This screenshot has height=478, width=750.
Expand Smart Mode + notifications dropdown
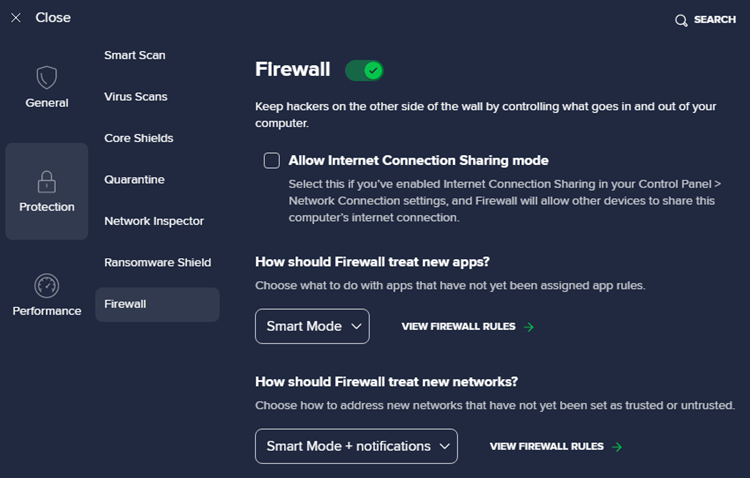(356, 446)
